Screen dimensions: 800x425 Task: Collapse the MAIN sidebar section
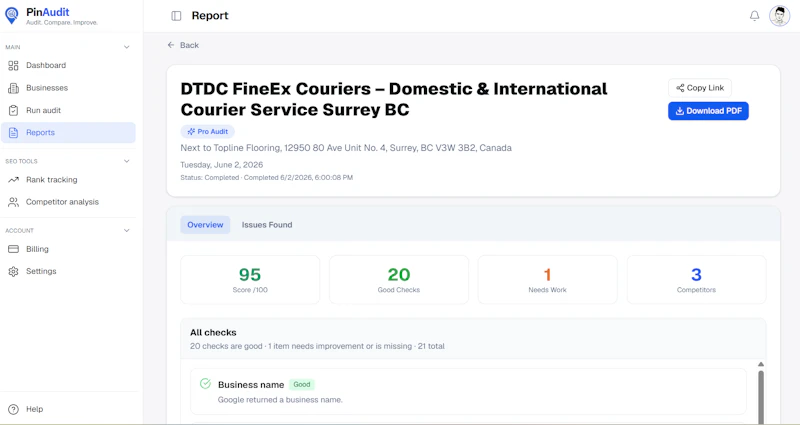[127, 47]
